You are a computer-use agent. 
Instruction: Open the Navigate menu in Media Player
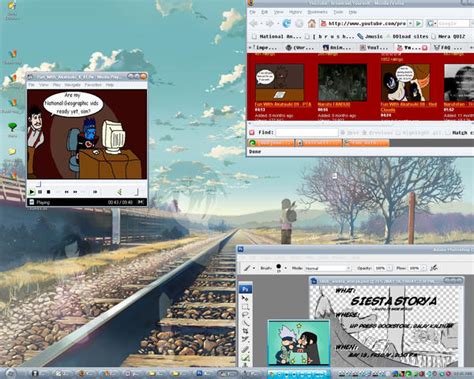click(x=72, y=85)
